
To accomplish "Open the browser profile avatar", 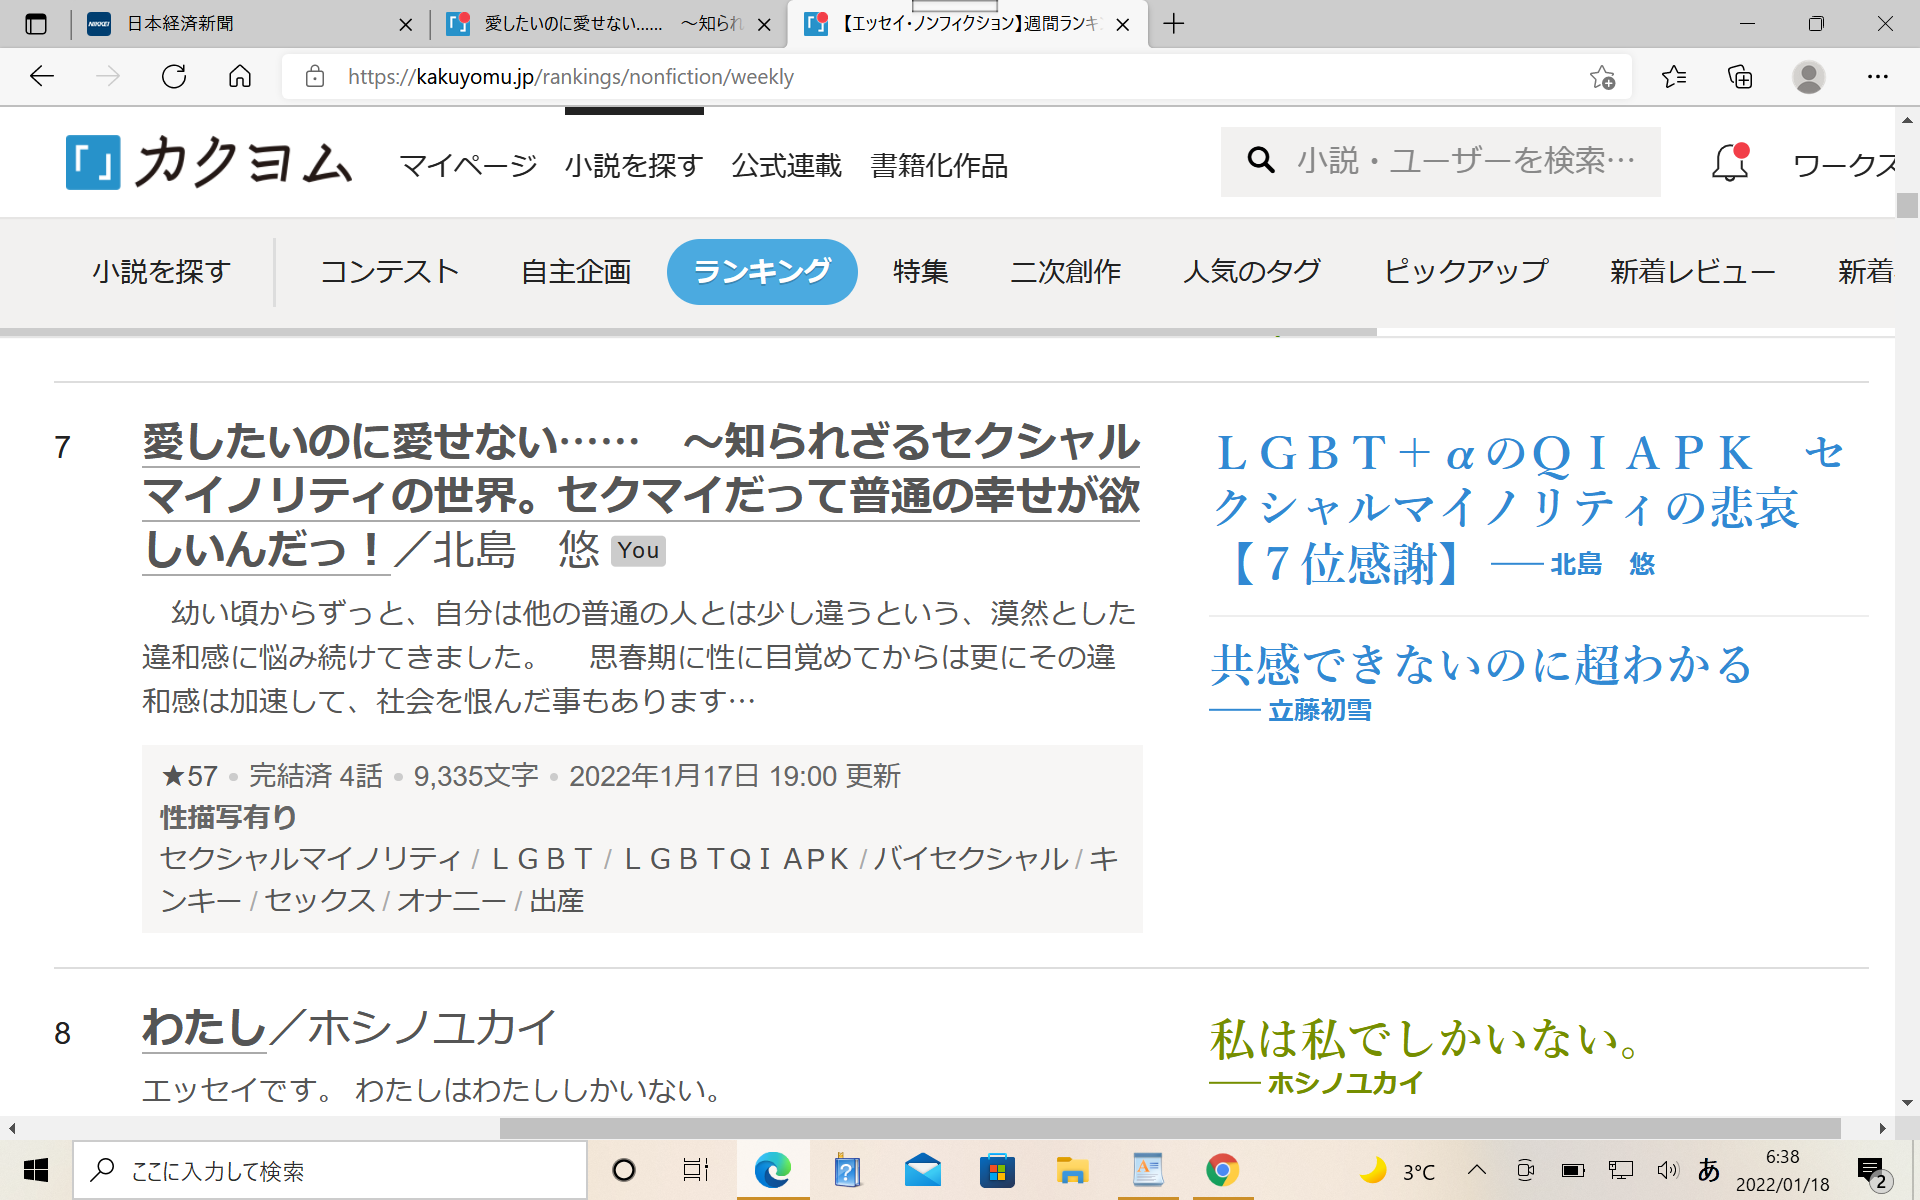I will pyautogui.click(x=1808, y=76).
